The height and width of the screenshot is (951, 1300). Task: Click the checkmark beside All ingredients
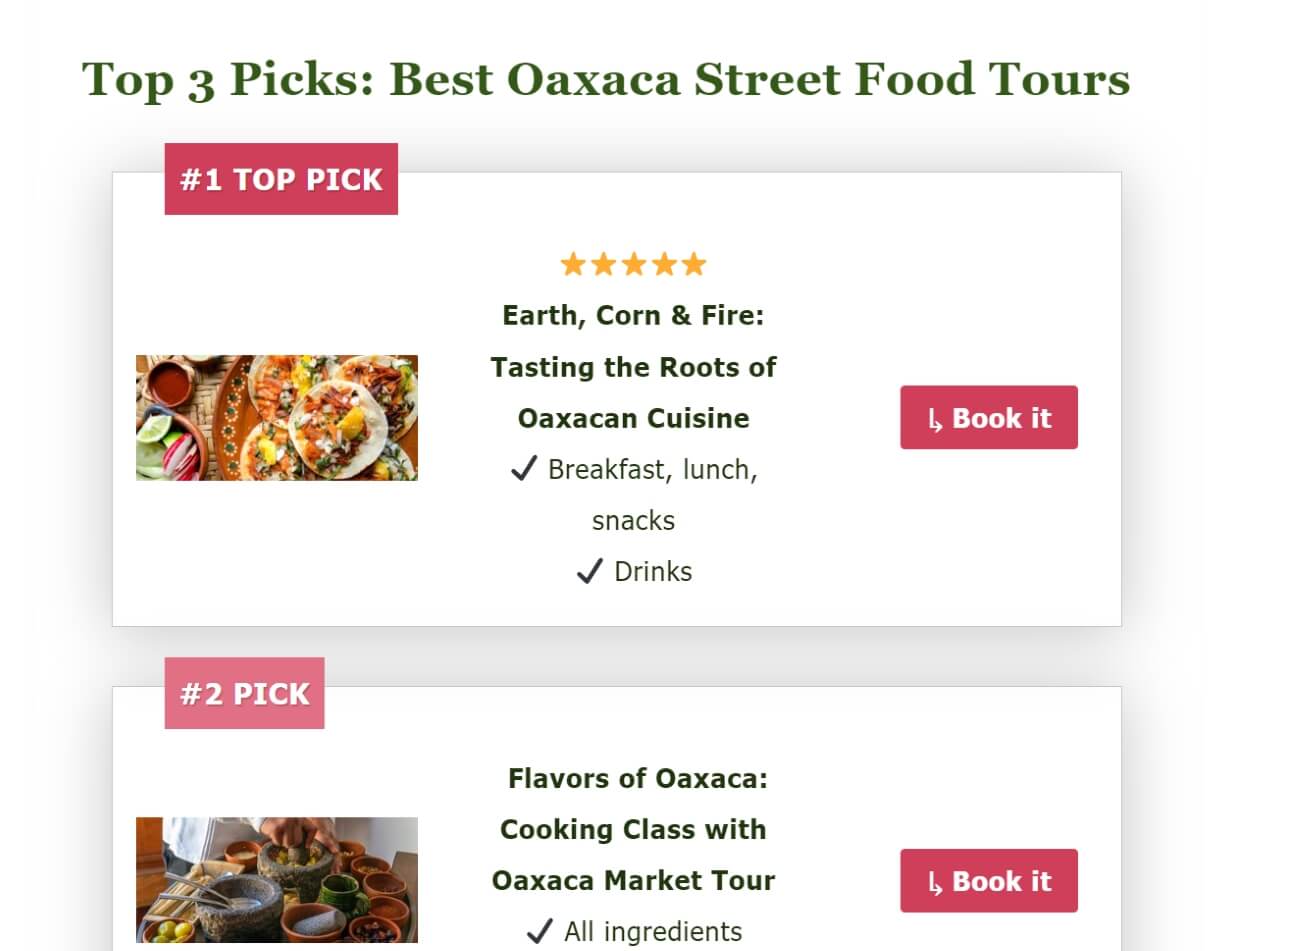539,931
